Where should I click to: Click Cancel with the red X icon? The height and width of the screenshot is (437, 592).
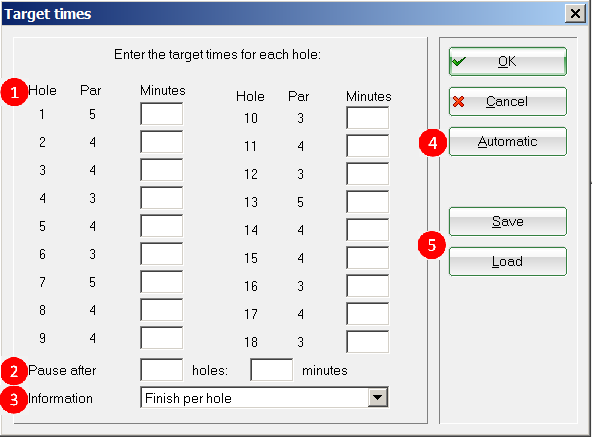(507, 102)
